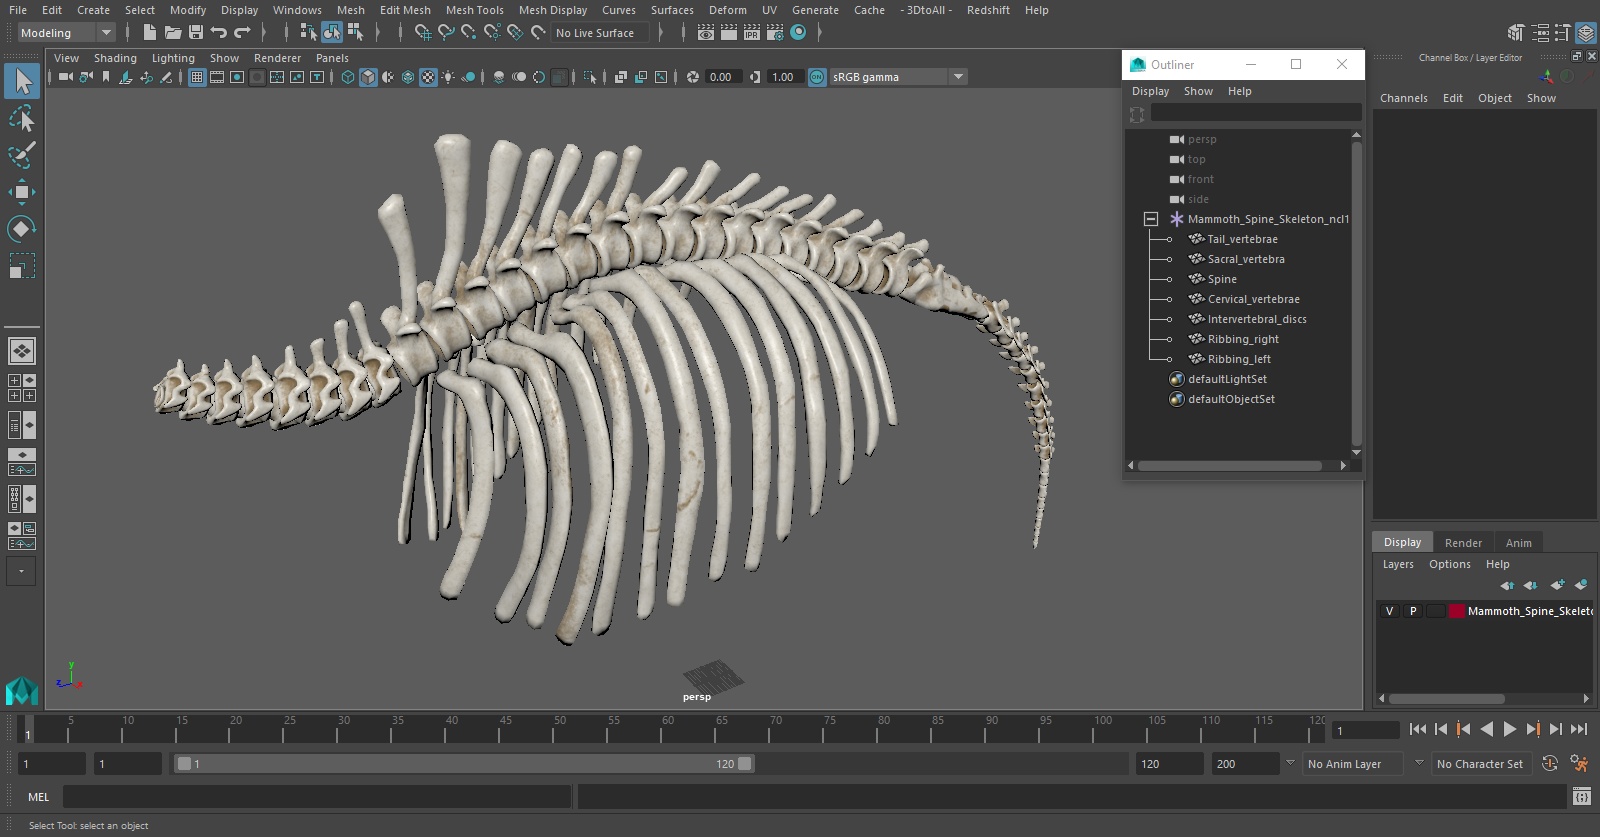This screenshot has width=1600, height=837.
Task: Save the scene with the floppy icon
Action: click(x=196, y=33)
